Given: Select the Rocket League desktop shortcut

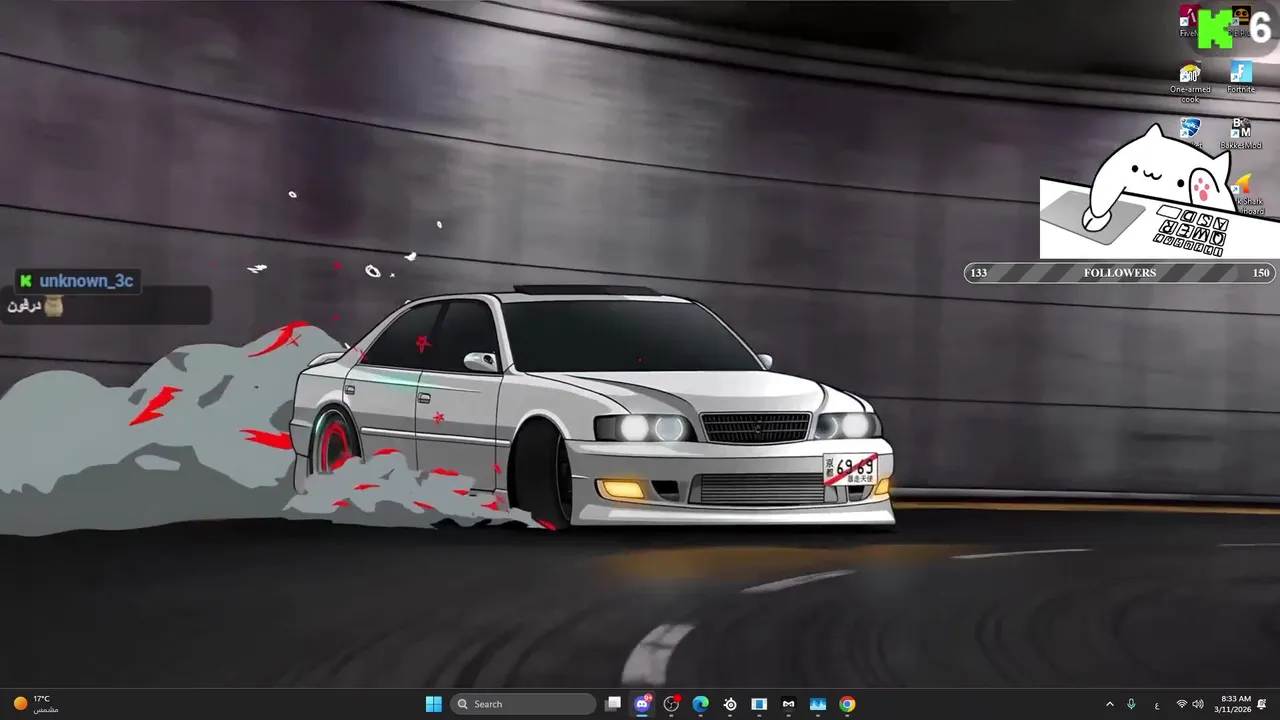Looking at the screenshot, I should tap(1190, 133).
